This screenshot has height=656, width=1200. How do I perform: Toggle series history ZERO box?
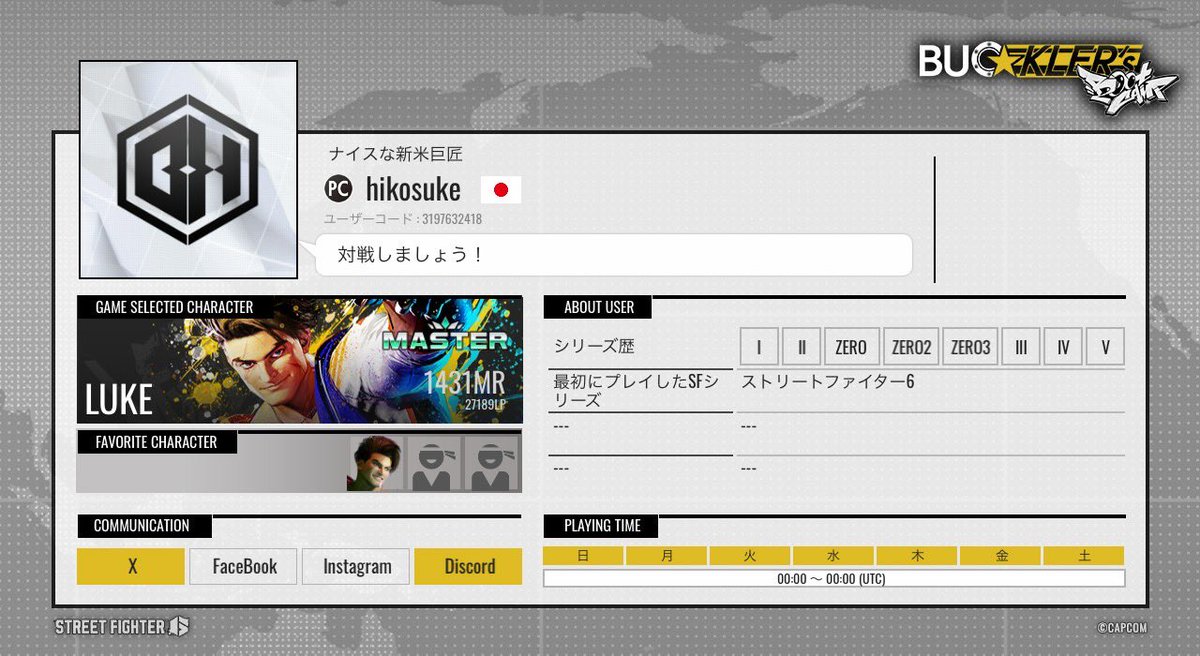pyautogui.click(x=851, y=347)
